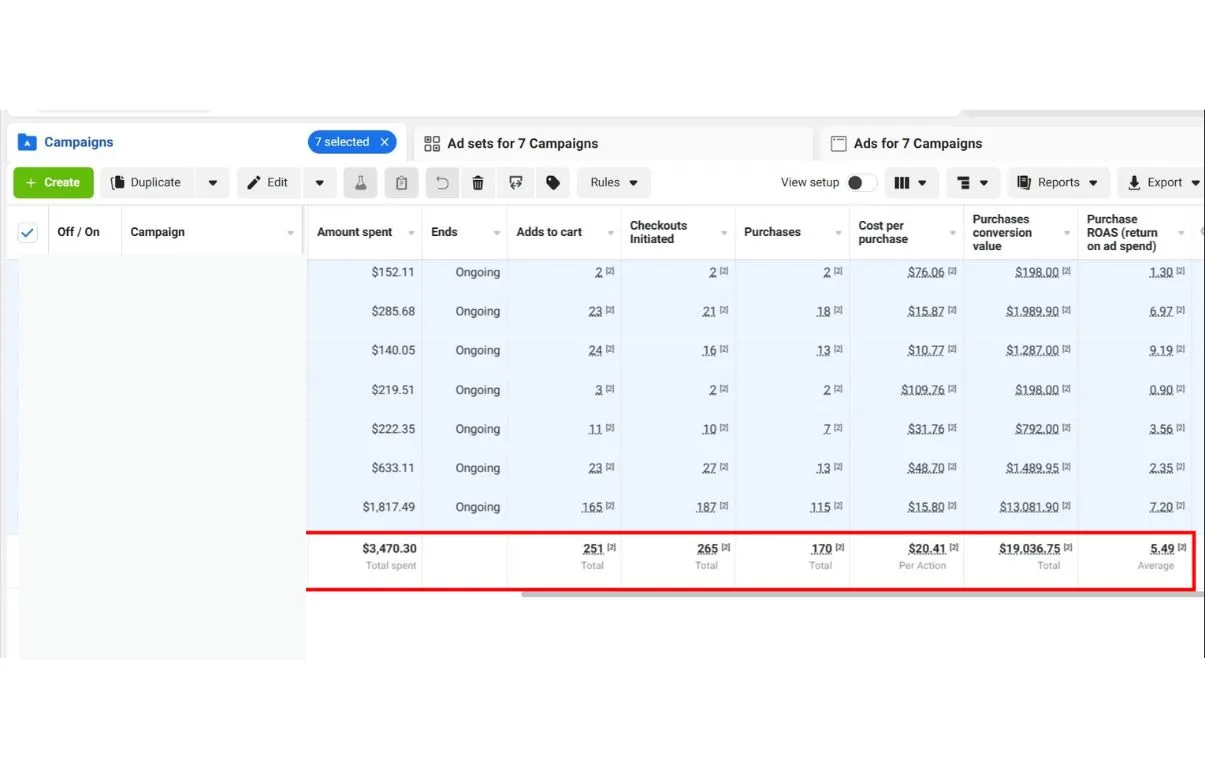Clear the 7 selected filter chip
This screenshot has width=1205, height=768.
click(384, 142)
